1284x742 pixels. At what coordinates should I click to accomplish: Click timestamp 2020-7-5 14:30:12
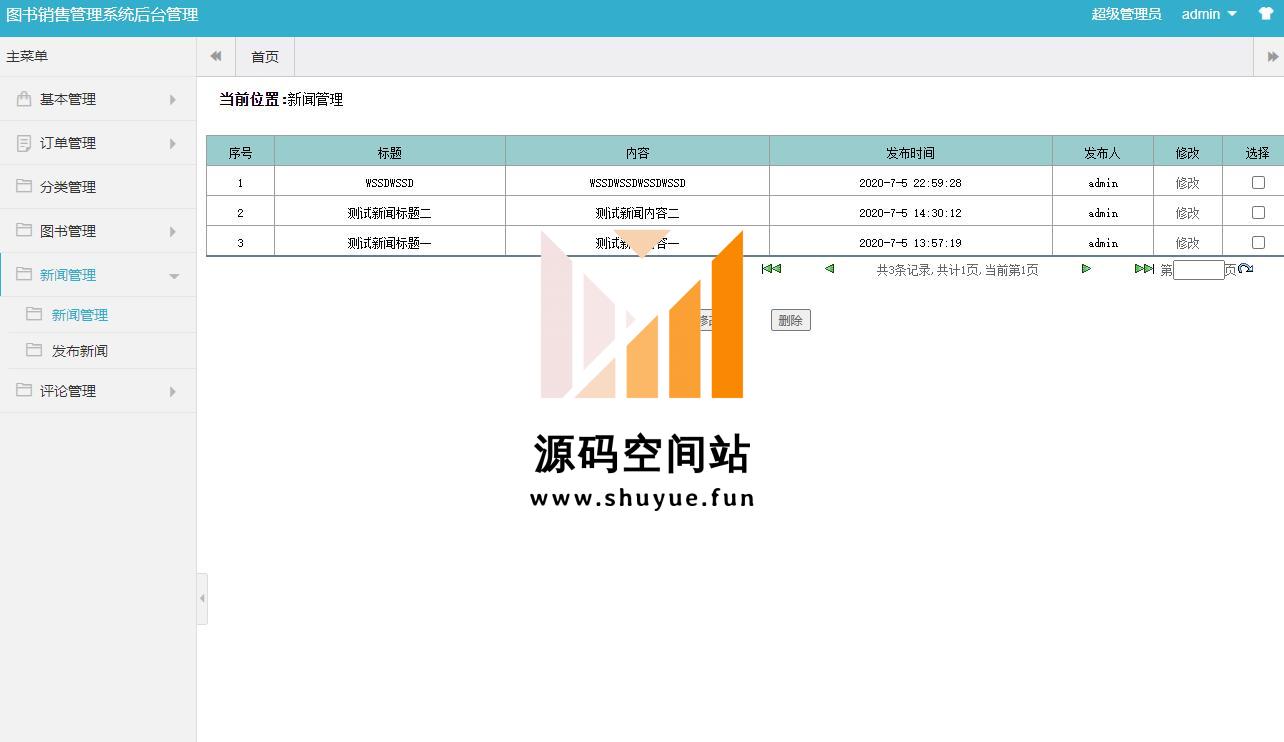[910, 213]
